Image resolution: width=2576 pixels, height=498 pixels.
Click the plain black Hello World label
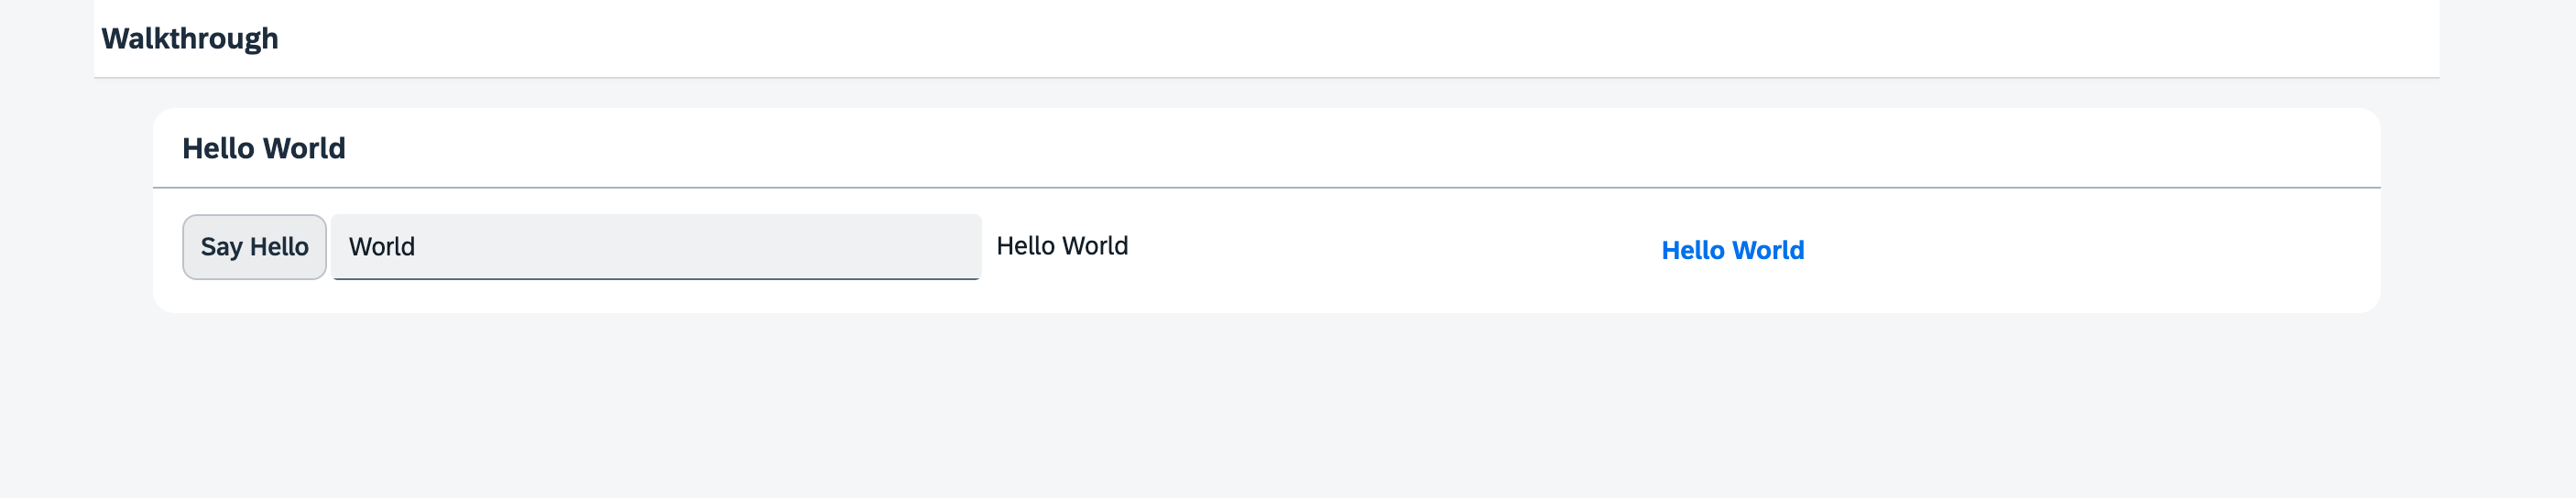[x=1061, y=246]
